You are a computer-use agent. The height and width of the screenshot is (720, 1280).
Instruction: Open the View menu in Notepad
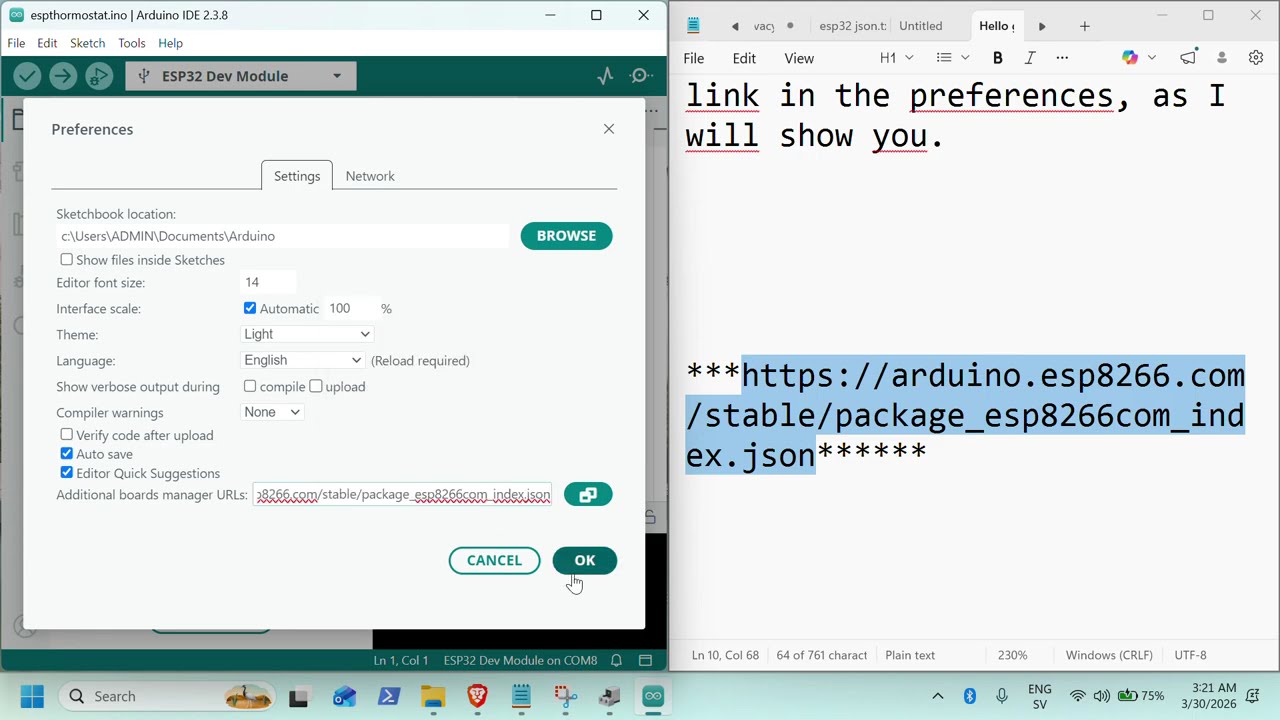(x=799, y=58)
